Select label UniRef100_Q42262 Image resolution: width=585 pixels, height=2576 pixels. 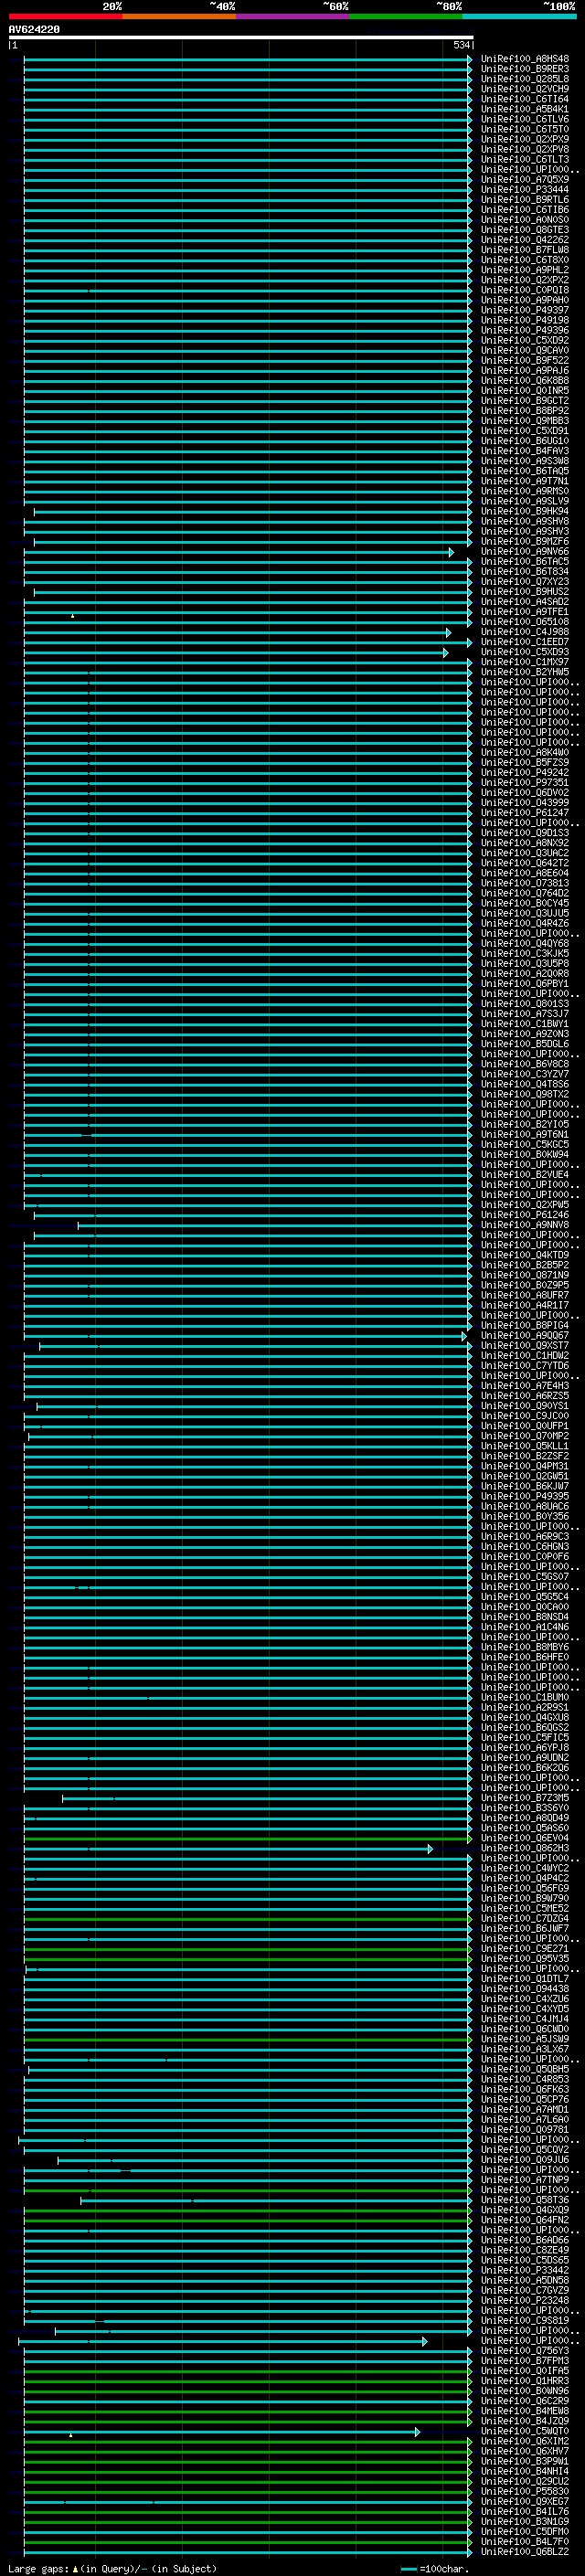point(525,240)
